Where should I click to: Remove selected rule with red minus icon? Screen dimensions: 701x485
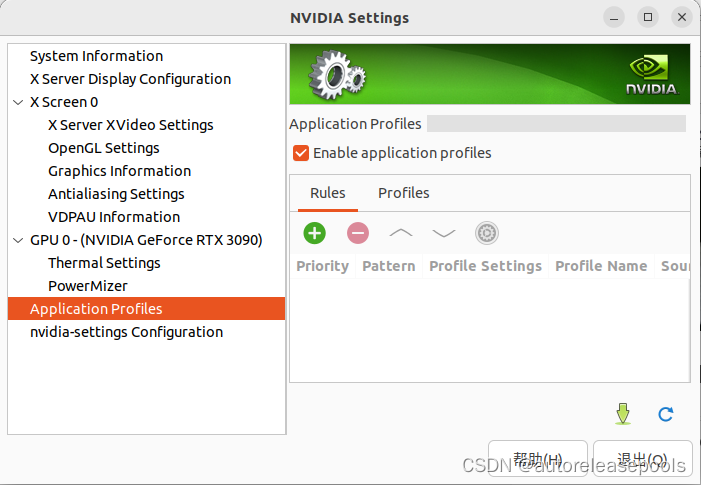[x=358, y=233]
